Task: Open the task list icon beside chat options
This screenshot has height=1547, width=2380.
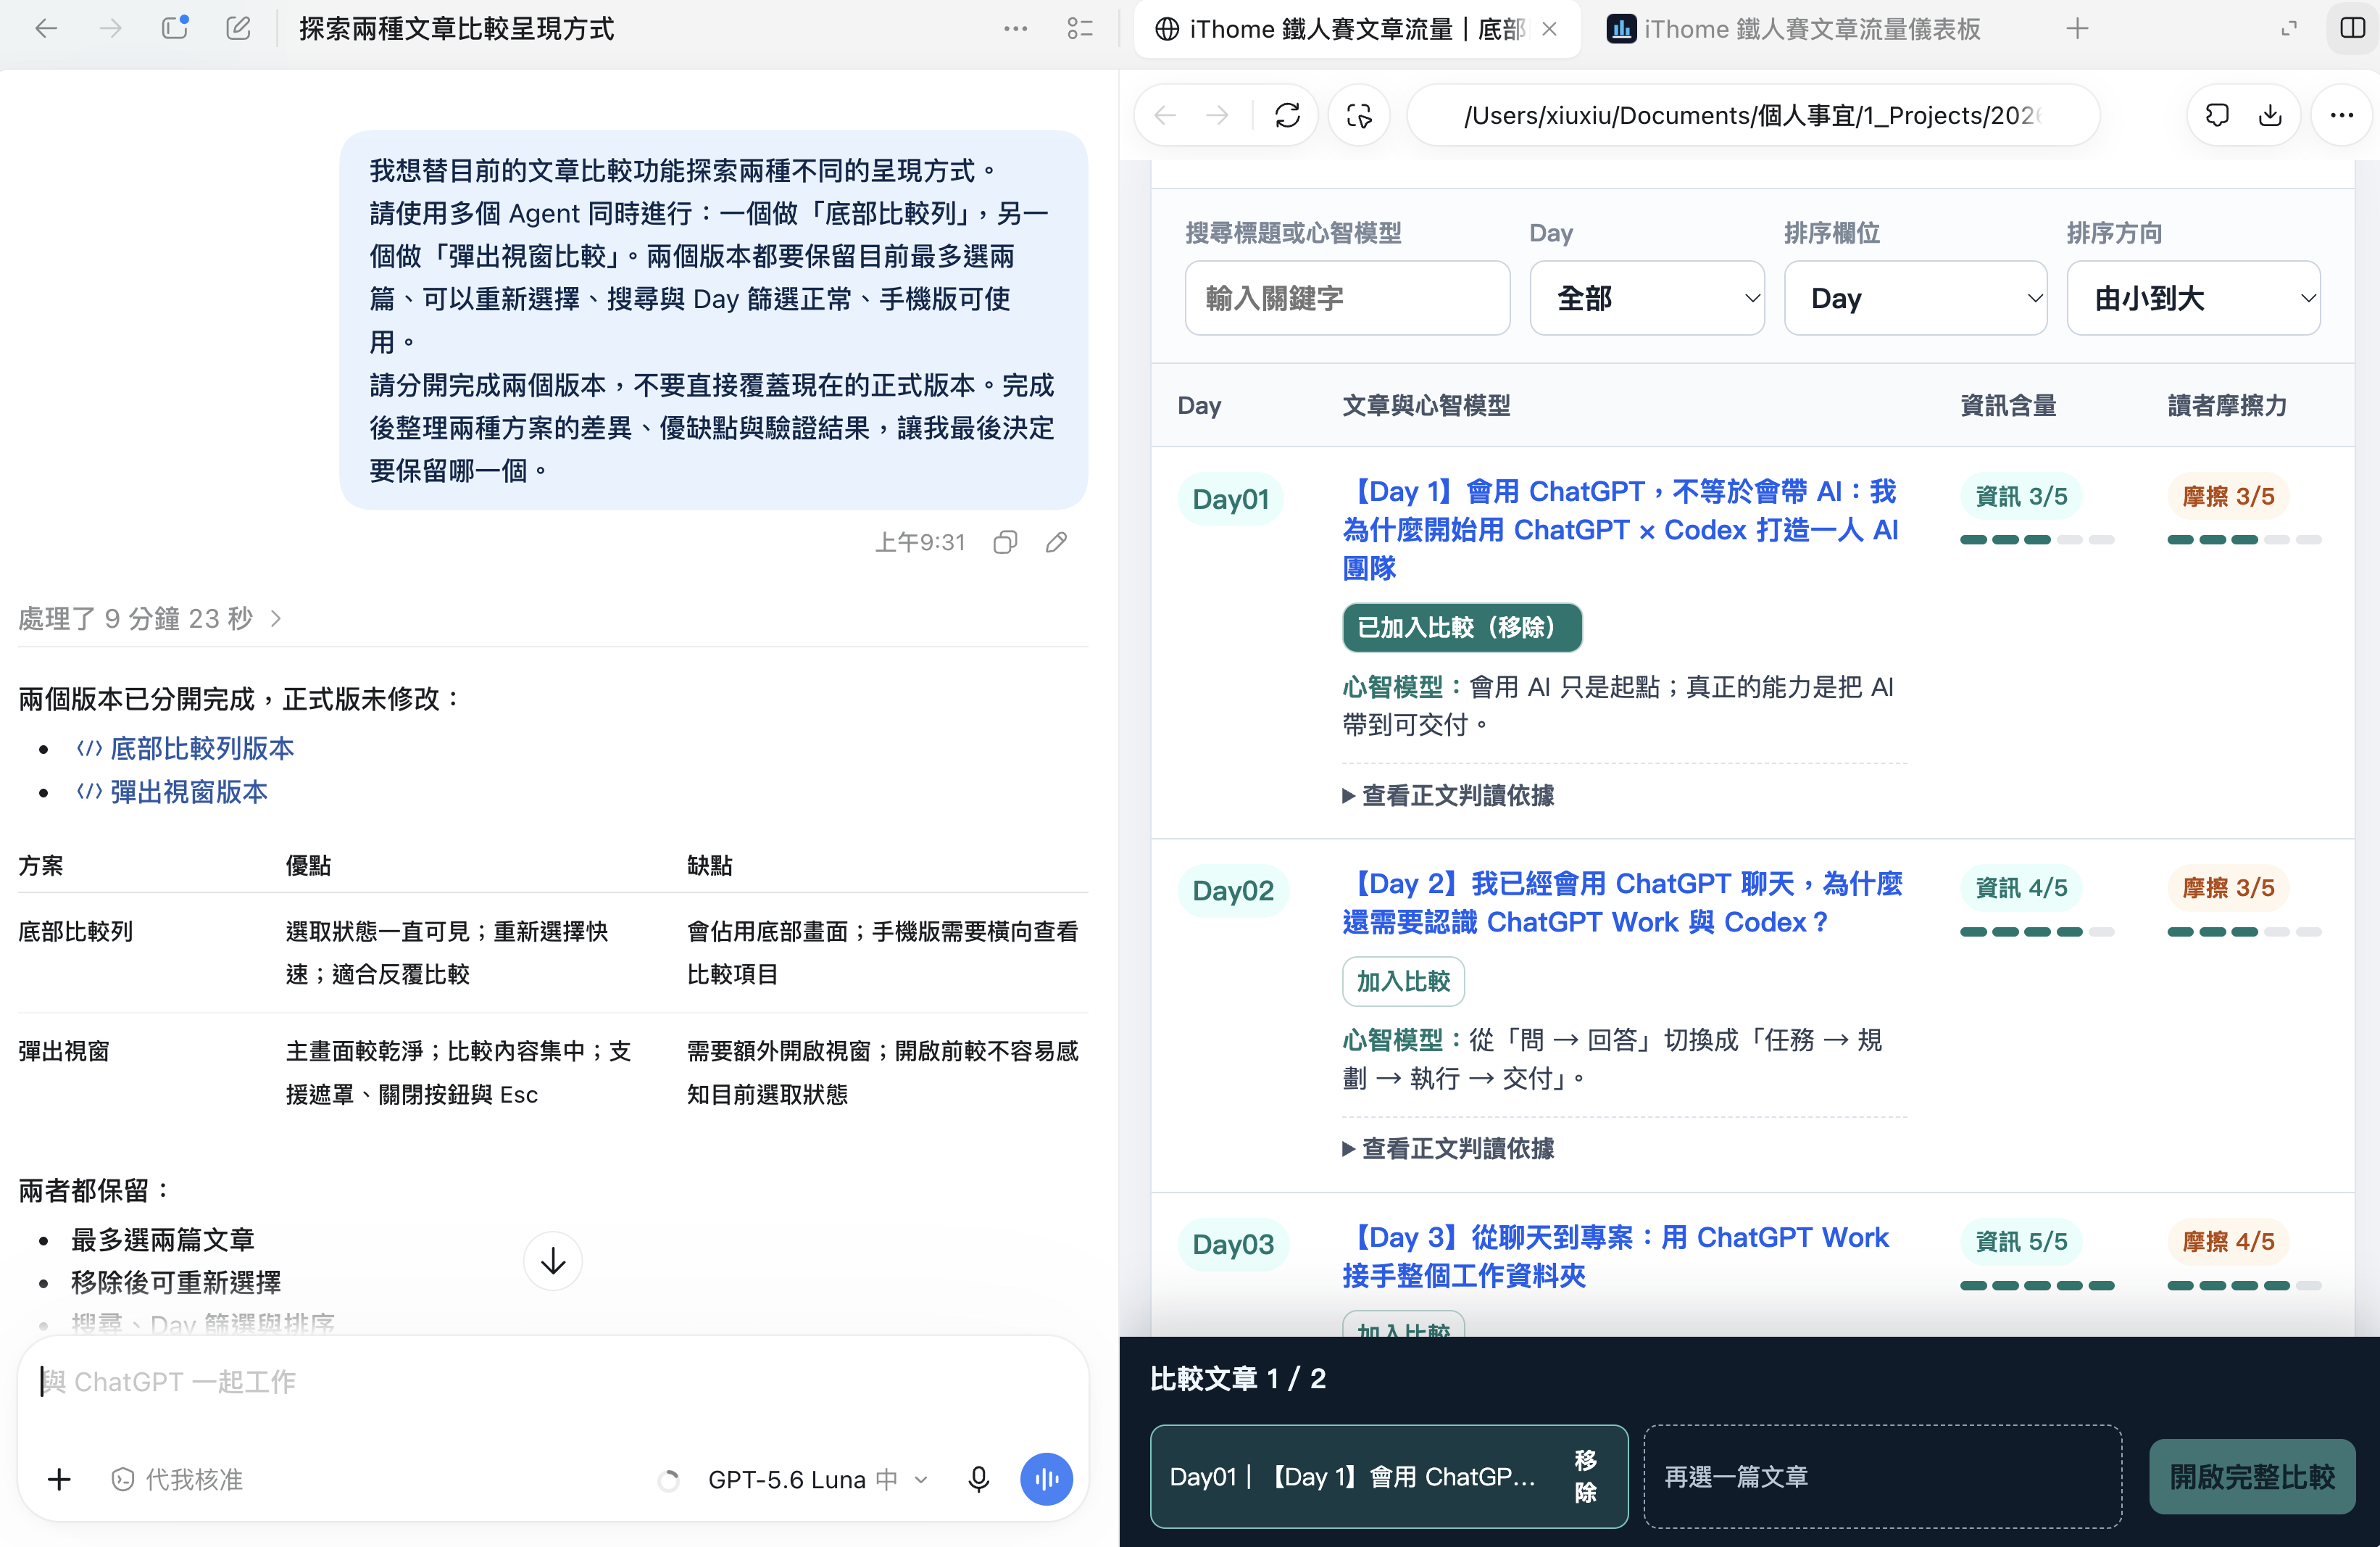Action: [x=1080, y=29]
